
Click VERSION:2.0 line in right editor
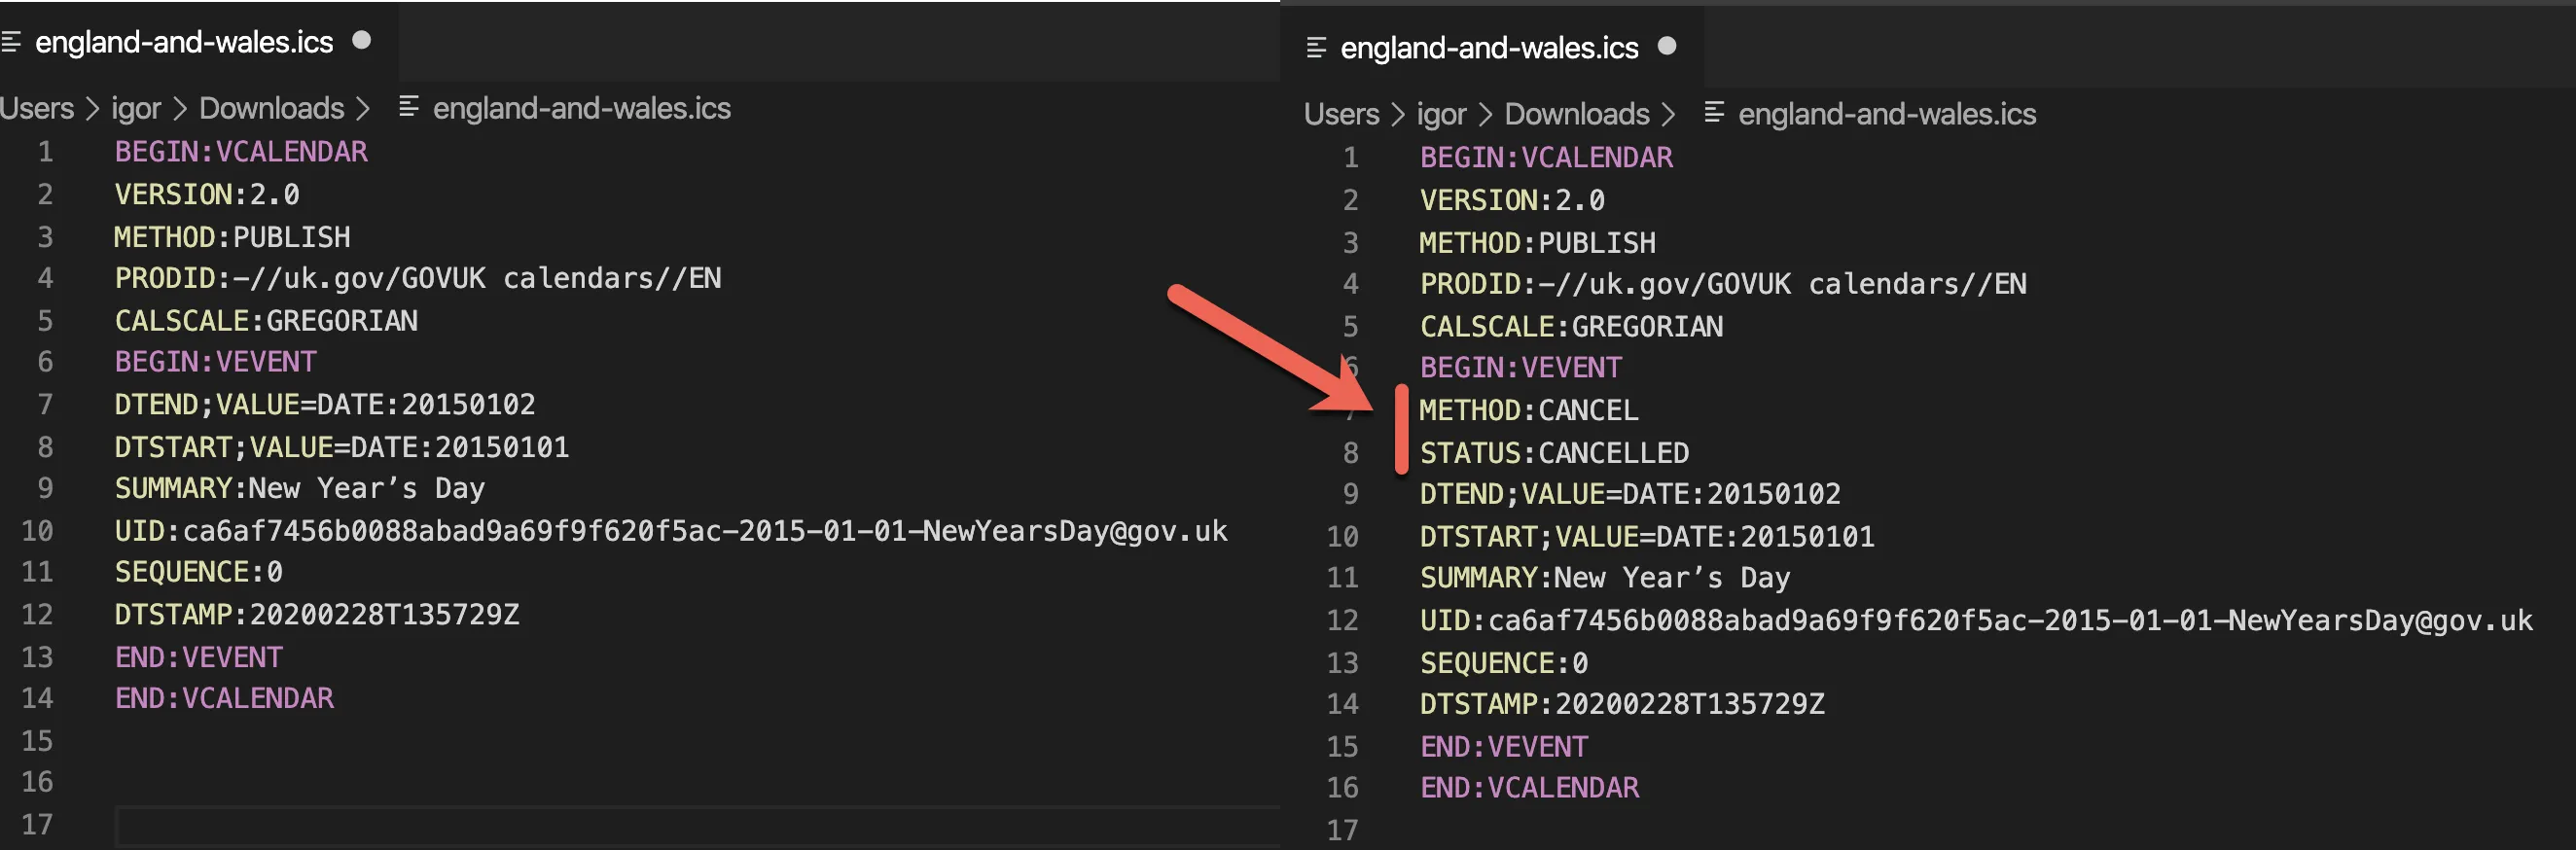click(x=1512, y=200)
